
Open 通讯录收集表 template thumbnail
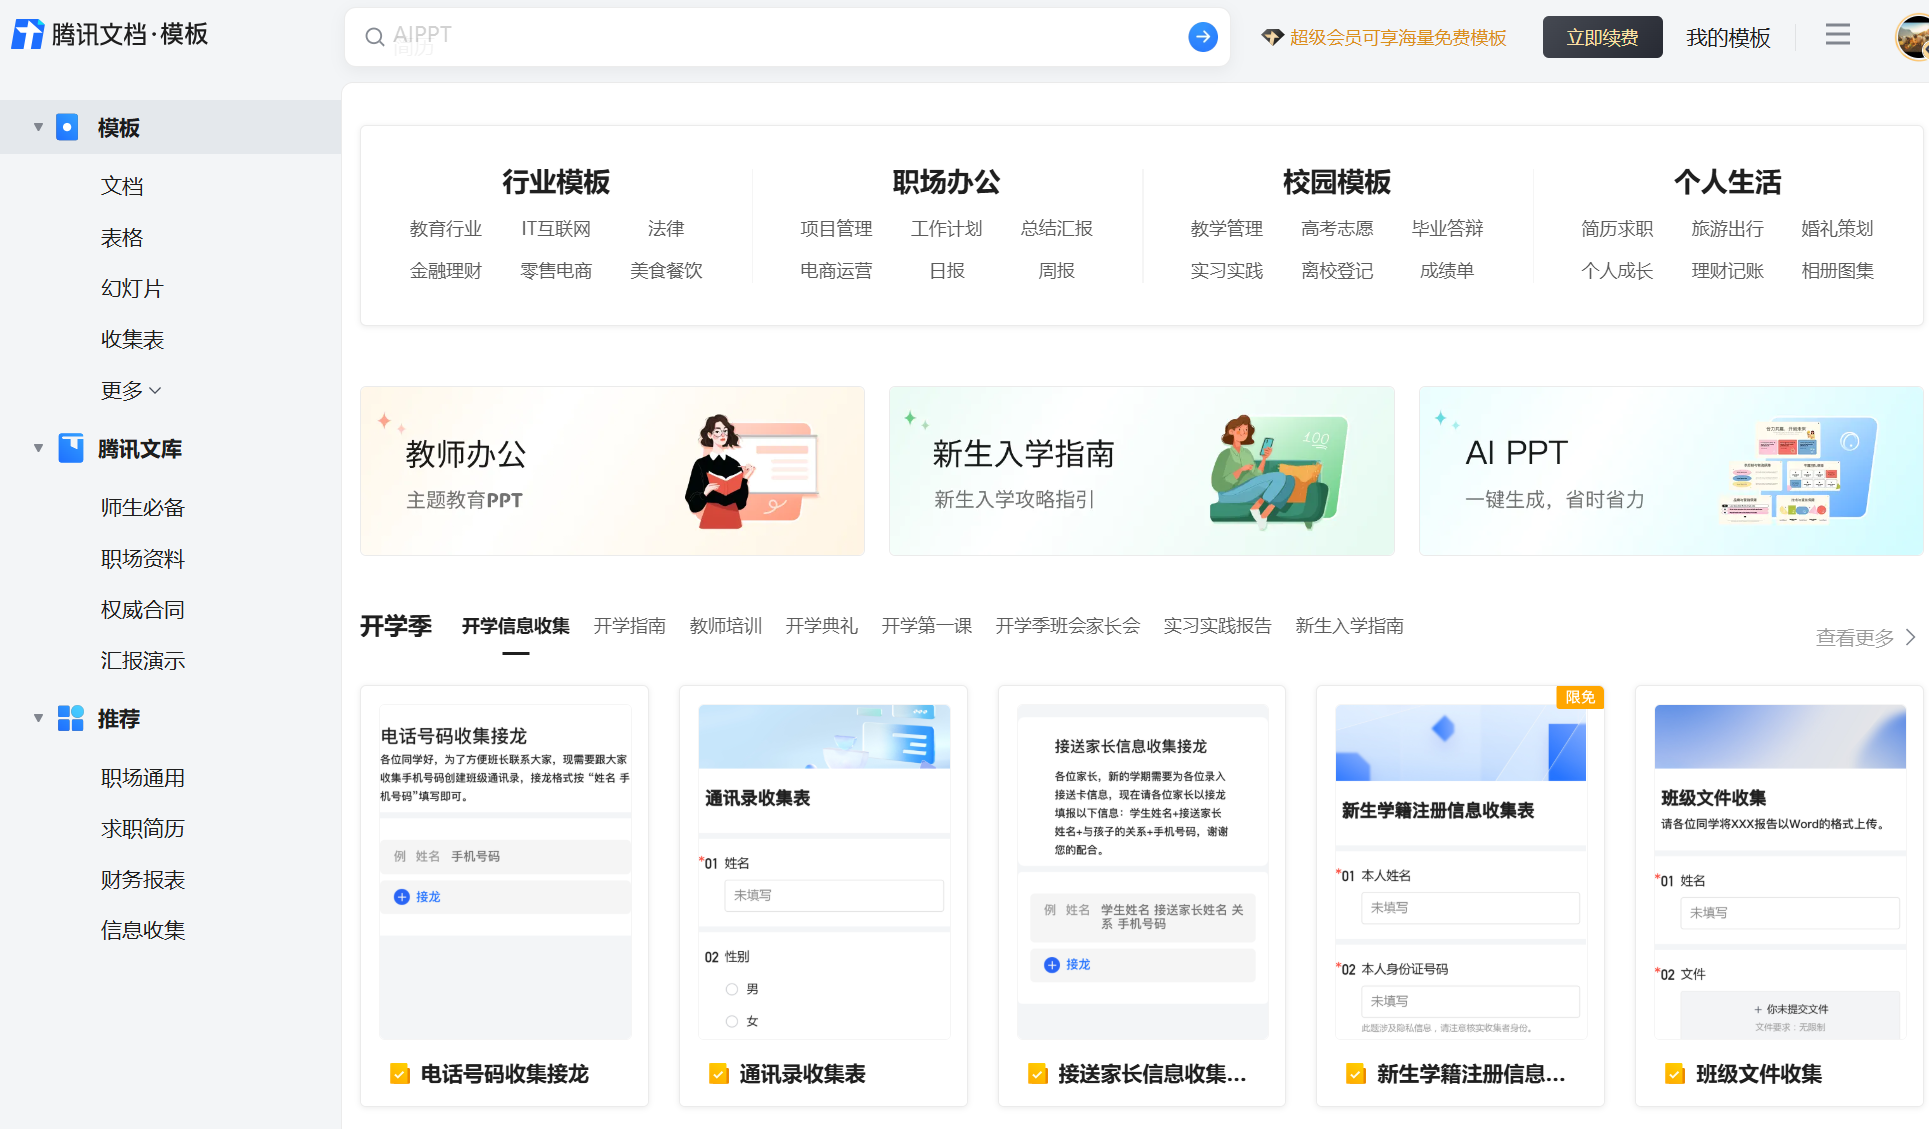(824, 872)
